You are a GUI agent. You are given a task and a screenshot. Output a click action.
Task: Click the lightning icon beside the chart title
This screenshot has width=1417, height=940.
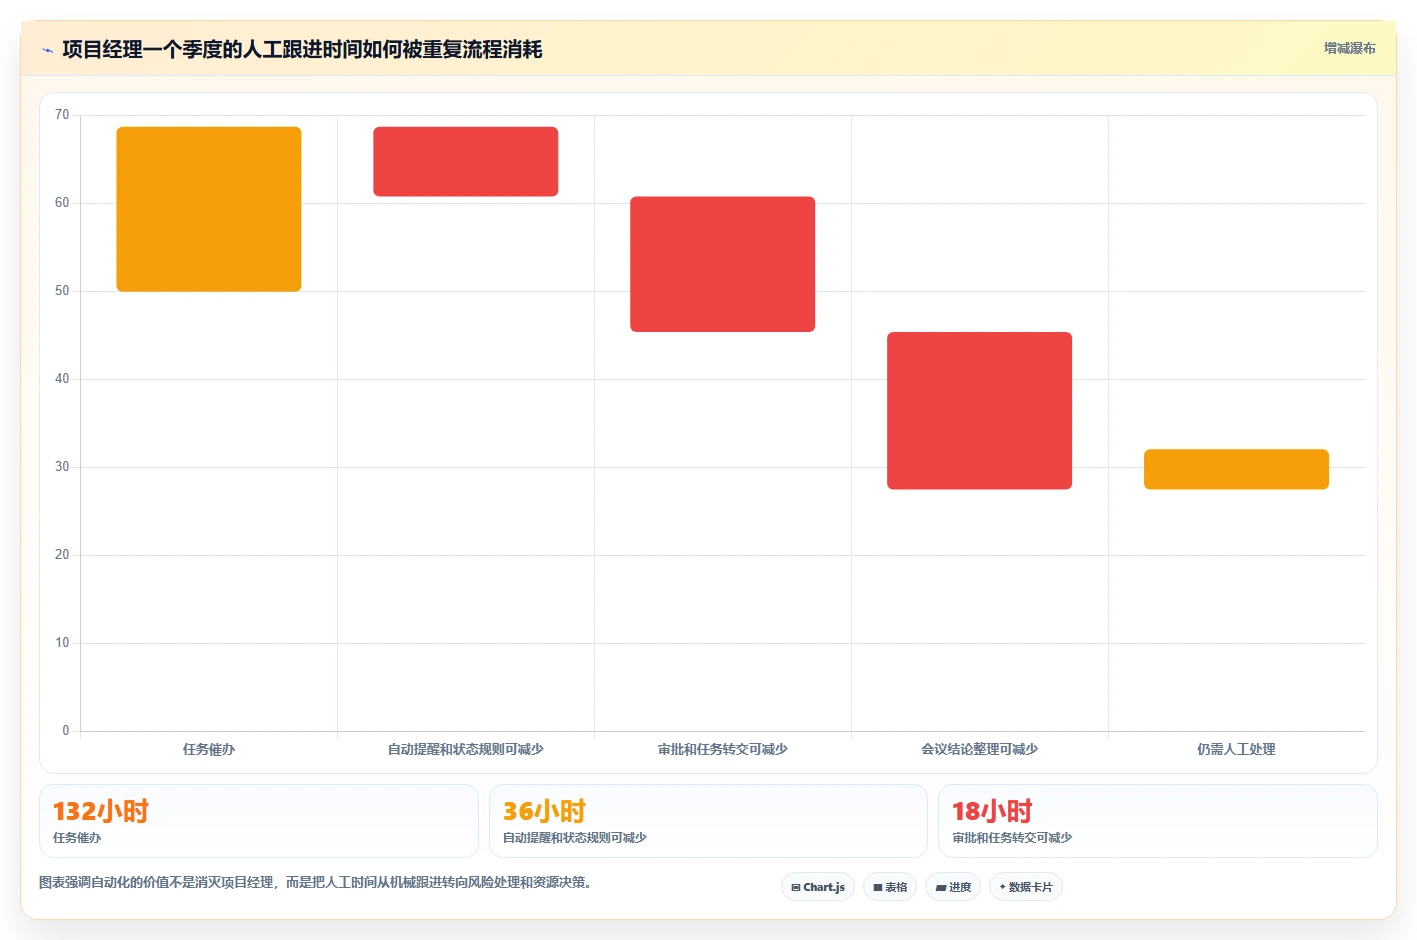pyautogui.click(x=47, y=50)
